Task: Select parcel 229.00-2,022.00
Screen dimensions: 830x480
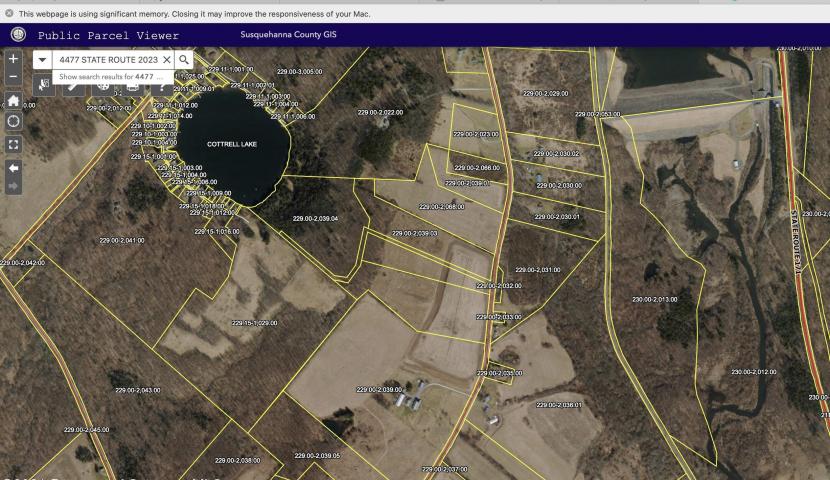Action: click(380, 112)
